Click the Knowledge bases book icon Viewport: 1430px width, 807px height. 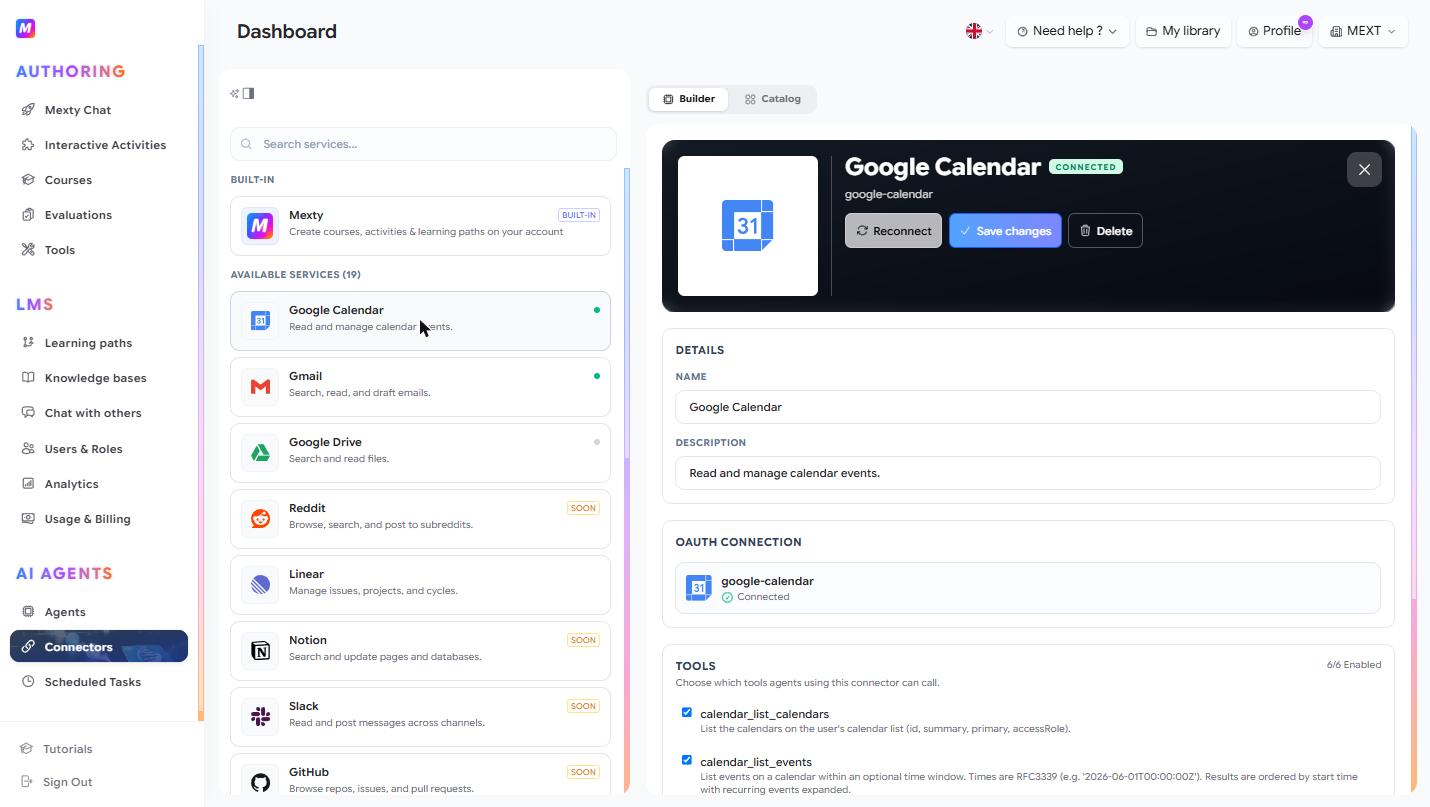click(28, 378)
